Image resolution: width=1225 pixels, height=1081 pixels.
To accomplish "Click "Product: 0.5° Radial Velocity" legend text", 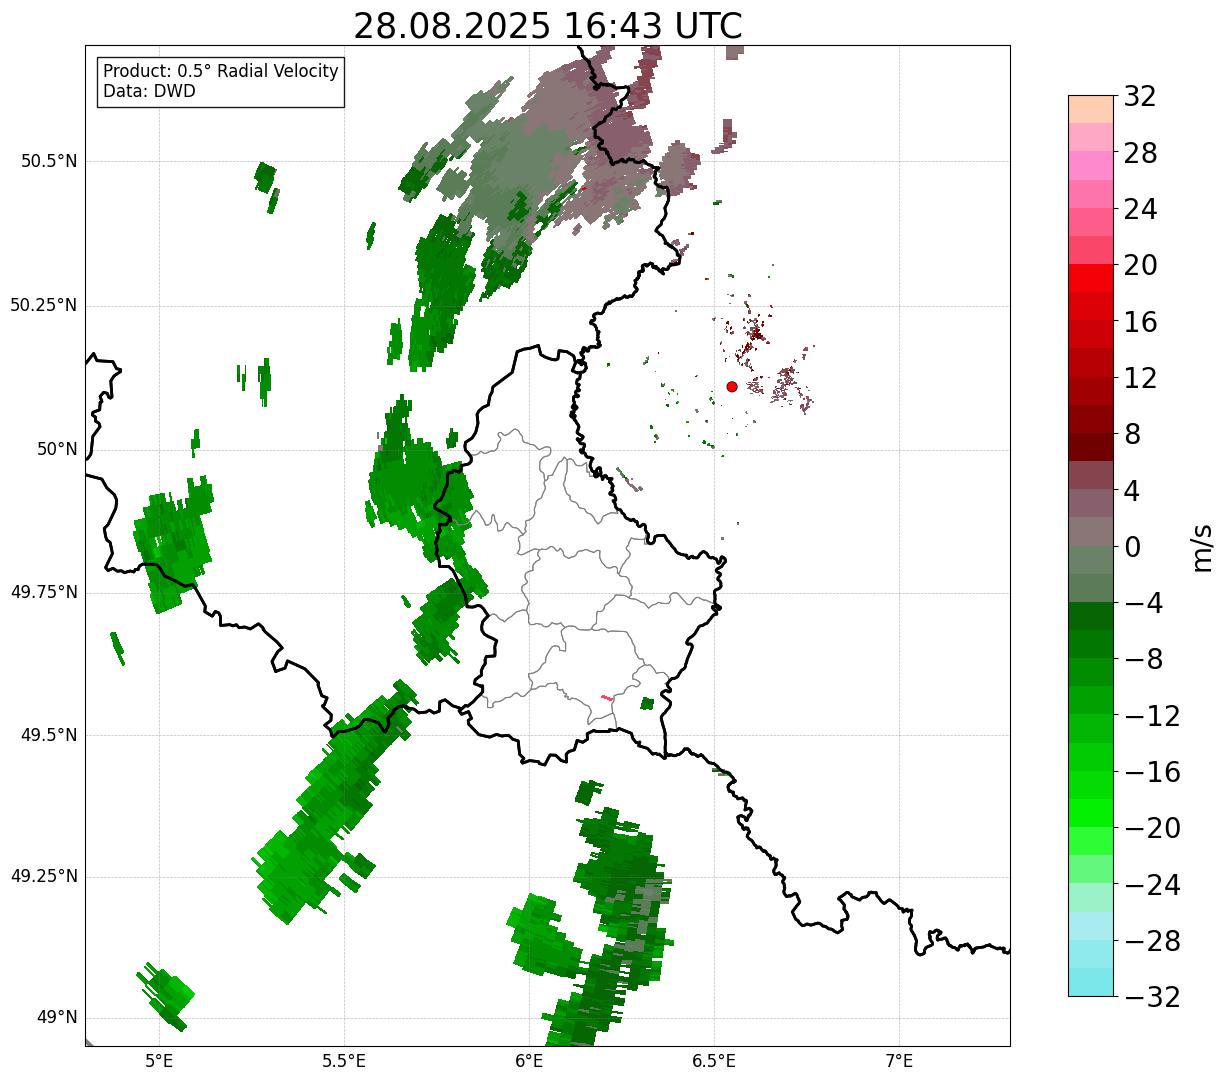I will pyautogui.click(x=221, y=72).
